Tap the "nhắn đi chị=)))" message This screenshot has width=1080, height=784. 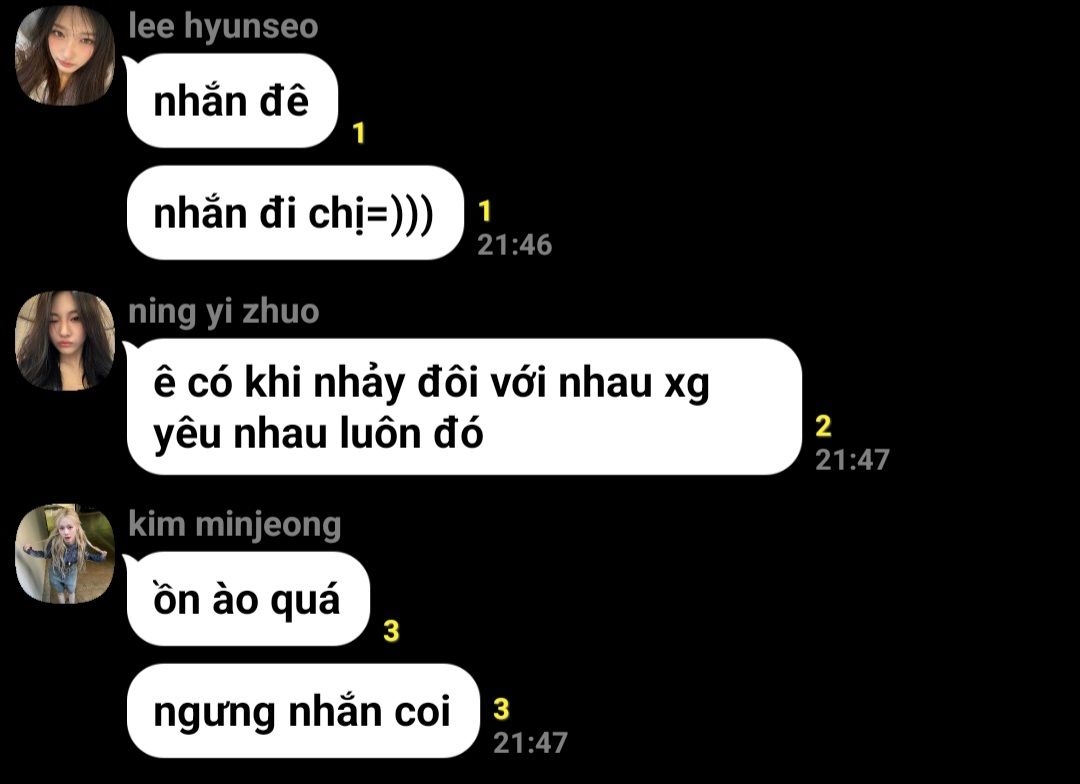click(x=295, y=213)
